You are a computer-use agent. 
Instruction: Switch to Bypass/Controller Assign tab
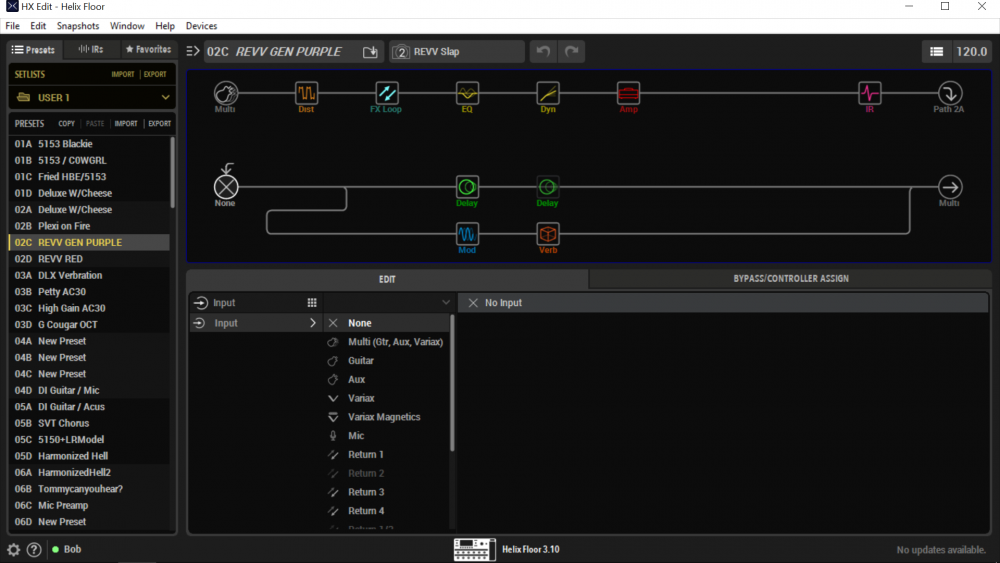[x=790, y=279]
